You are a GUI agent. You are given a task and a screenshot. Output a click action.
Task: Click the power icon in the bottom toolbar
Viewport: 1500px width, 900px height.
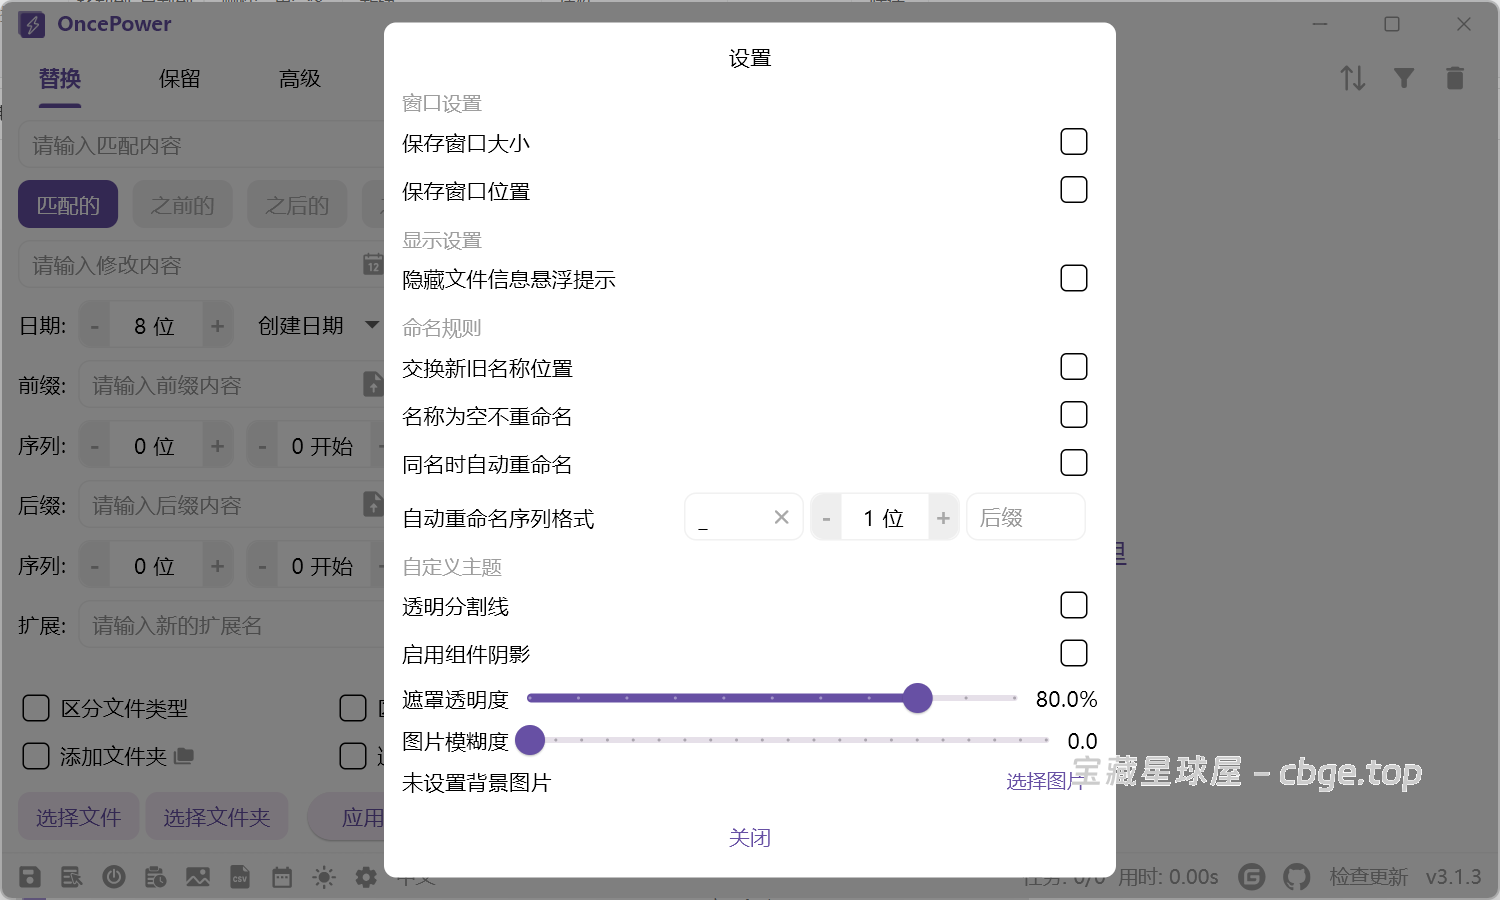[x=114, y=877]
